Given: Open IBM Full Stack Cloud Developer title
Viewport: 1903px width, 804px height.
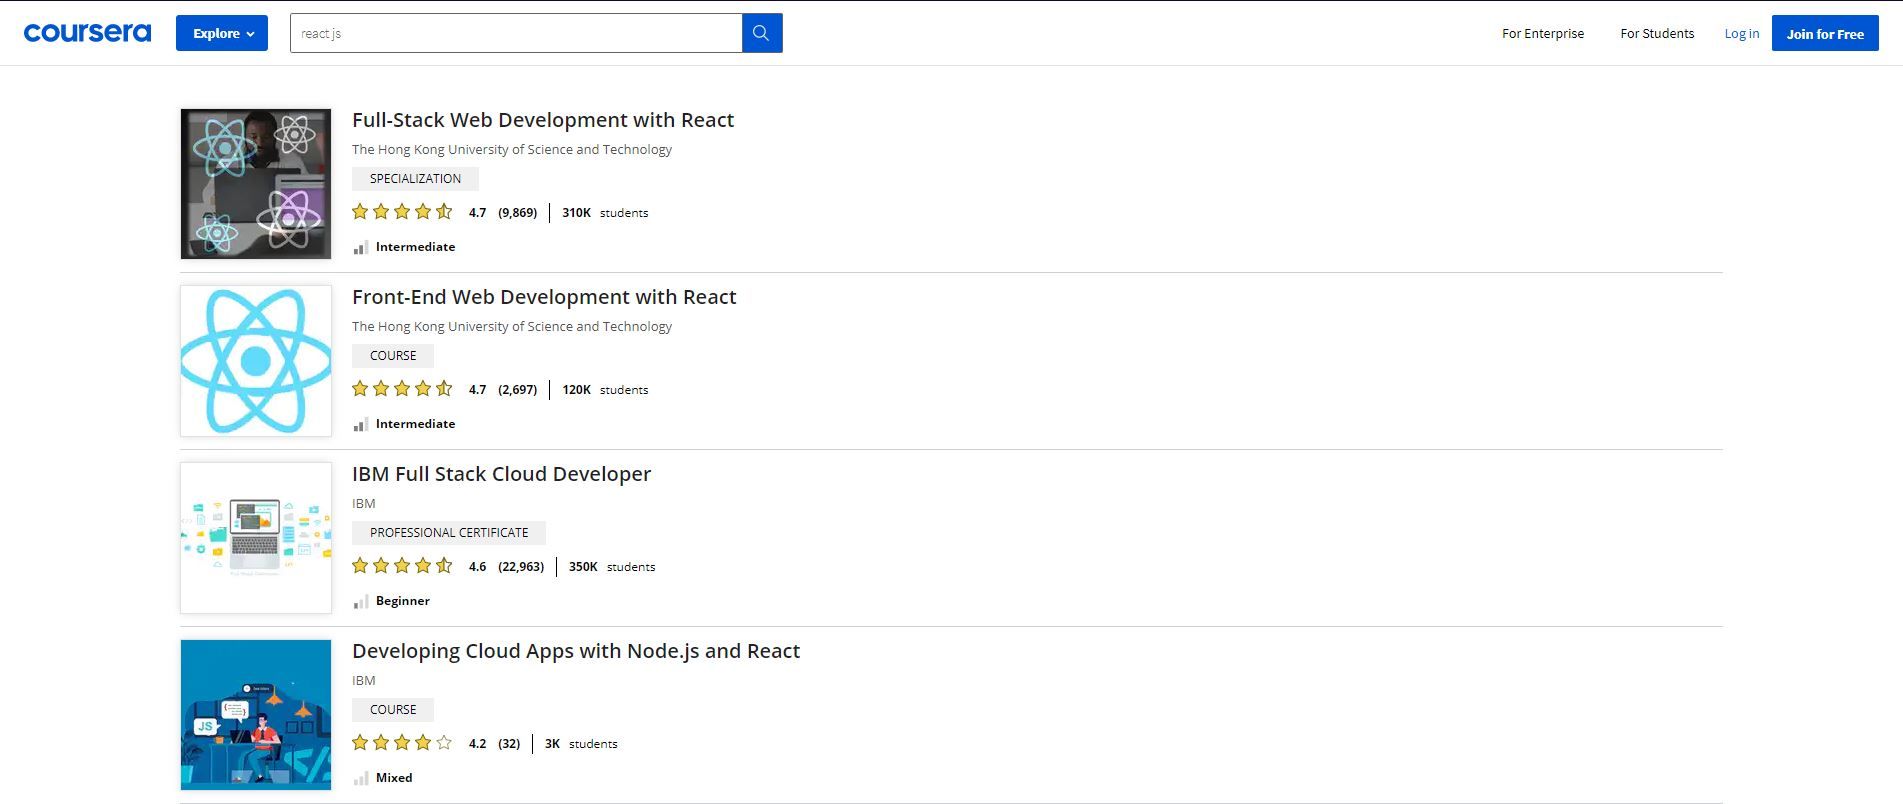Looking at the screenshot, I should pos(501,474).
